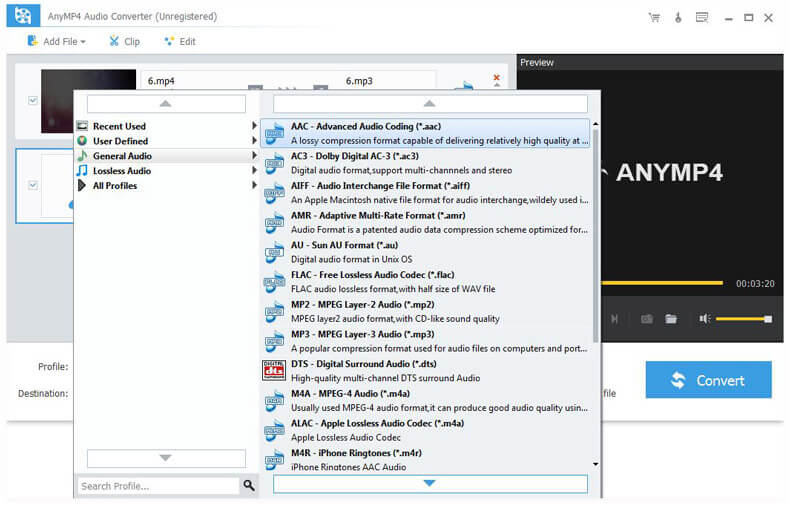Mute audio with the speaker icon

pos(704,319)
